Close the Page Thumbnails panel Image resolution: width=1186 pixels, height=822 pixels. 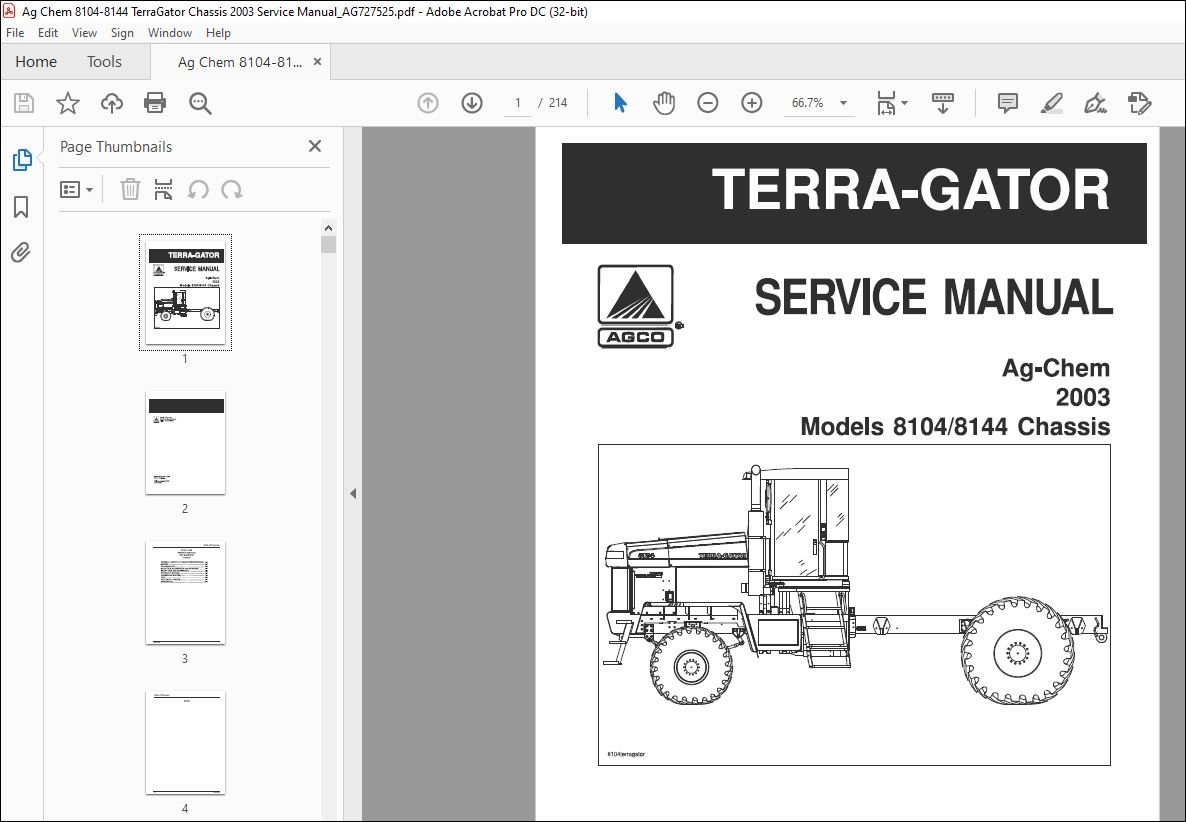tap(315, 146)
